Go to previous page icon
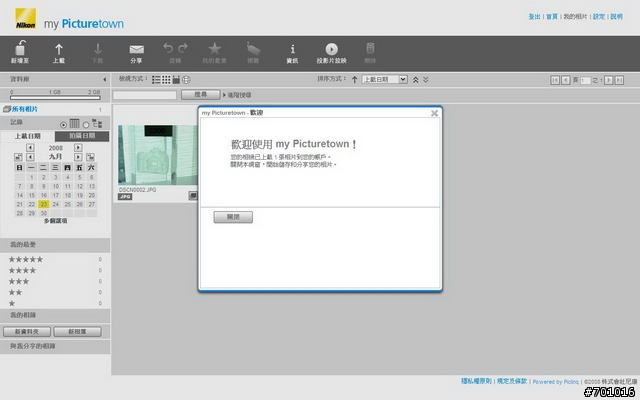640x400 pixels. [x=566, y=80]
